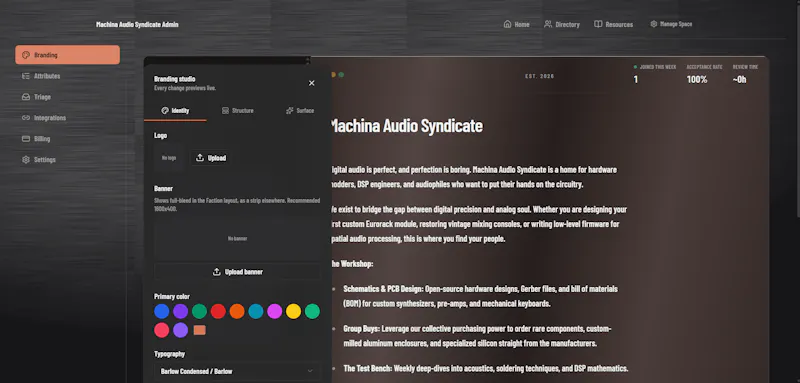This screenshot has height=383, width=800.
Task: Click the Logo section label
Action: coord(160,136)
